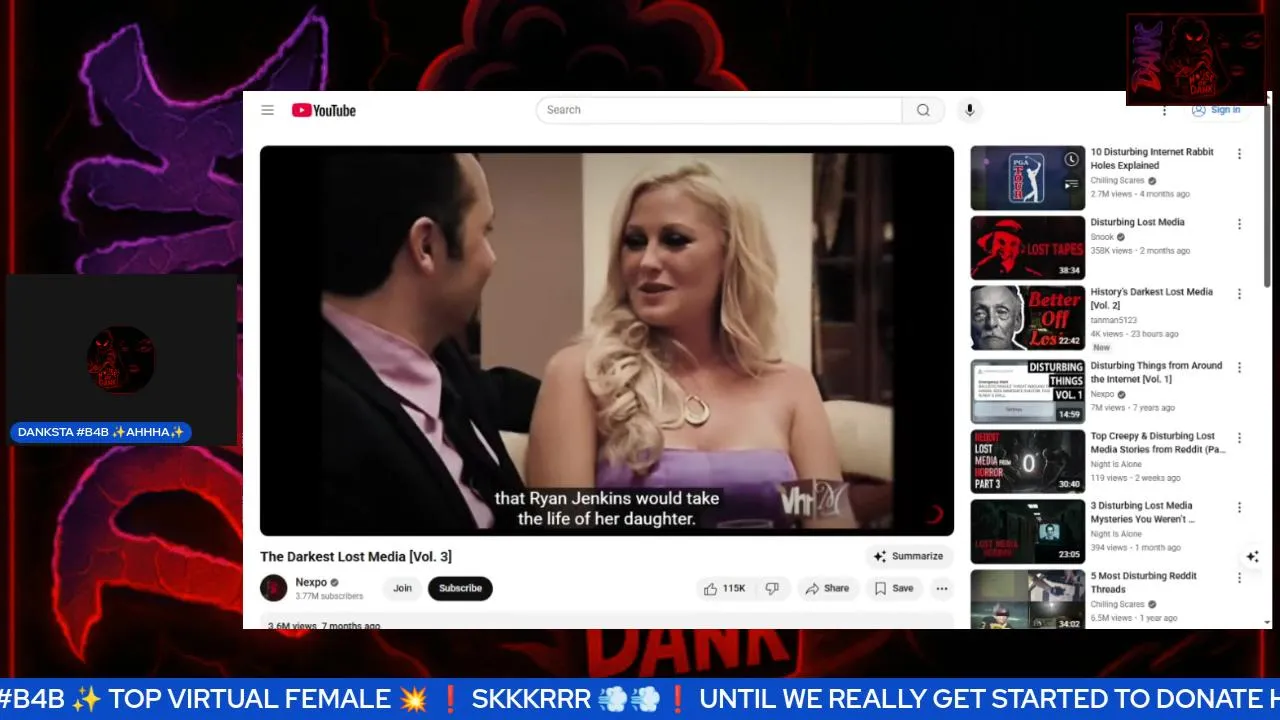Image resolution: width=1280 pixels, height=720 pixels.
Task: Click the red avatar in the stream overlay
Action: (x=120, y=359)
